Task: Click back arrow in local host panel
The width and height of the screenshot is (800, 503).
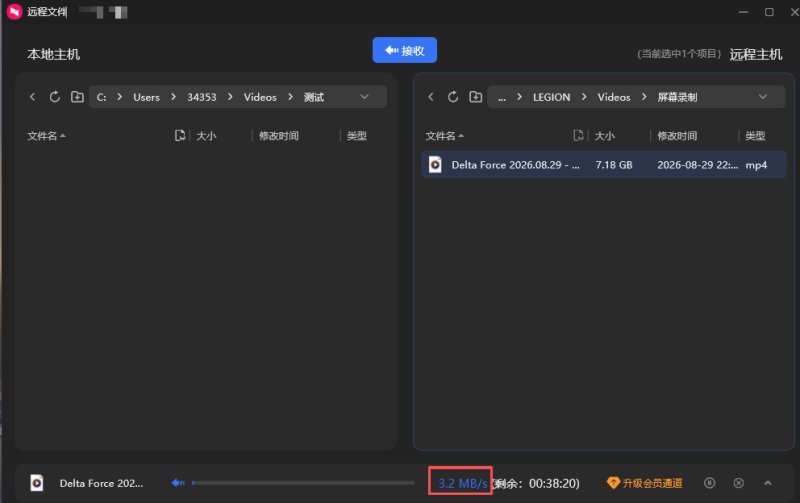Action: pos(32,97)
